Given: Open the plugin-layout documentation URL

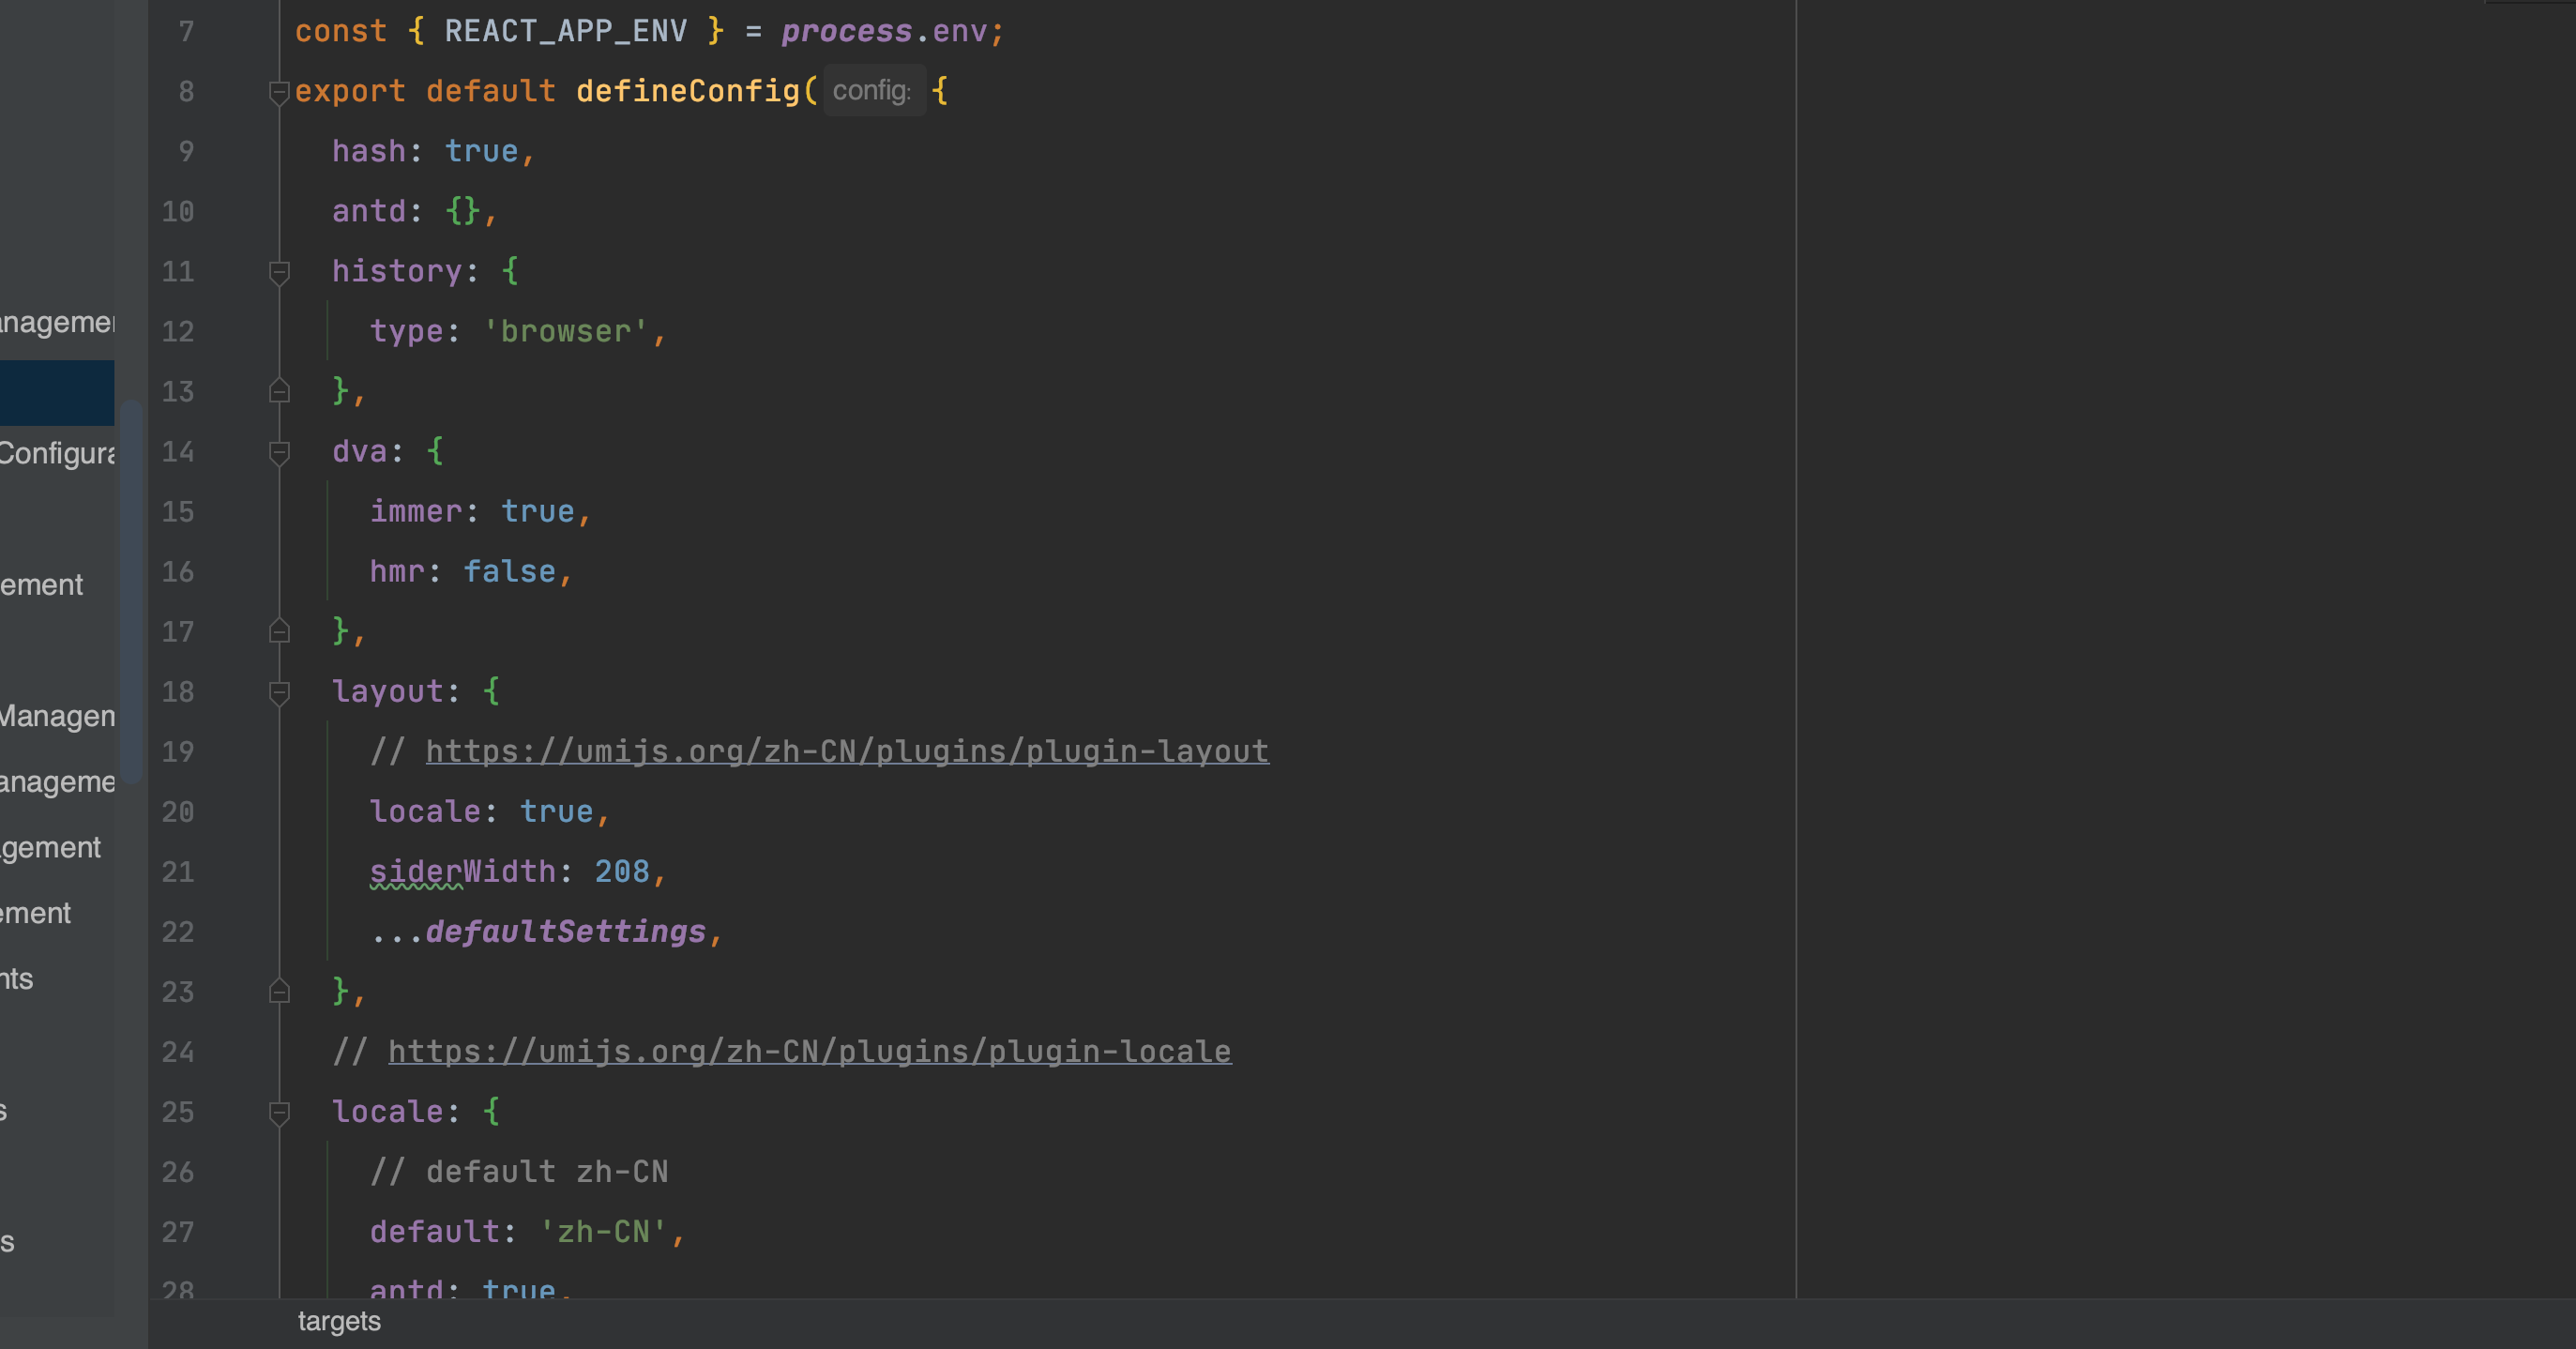Looking at the screenshot, I should click(x=847, y=751).
